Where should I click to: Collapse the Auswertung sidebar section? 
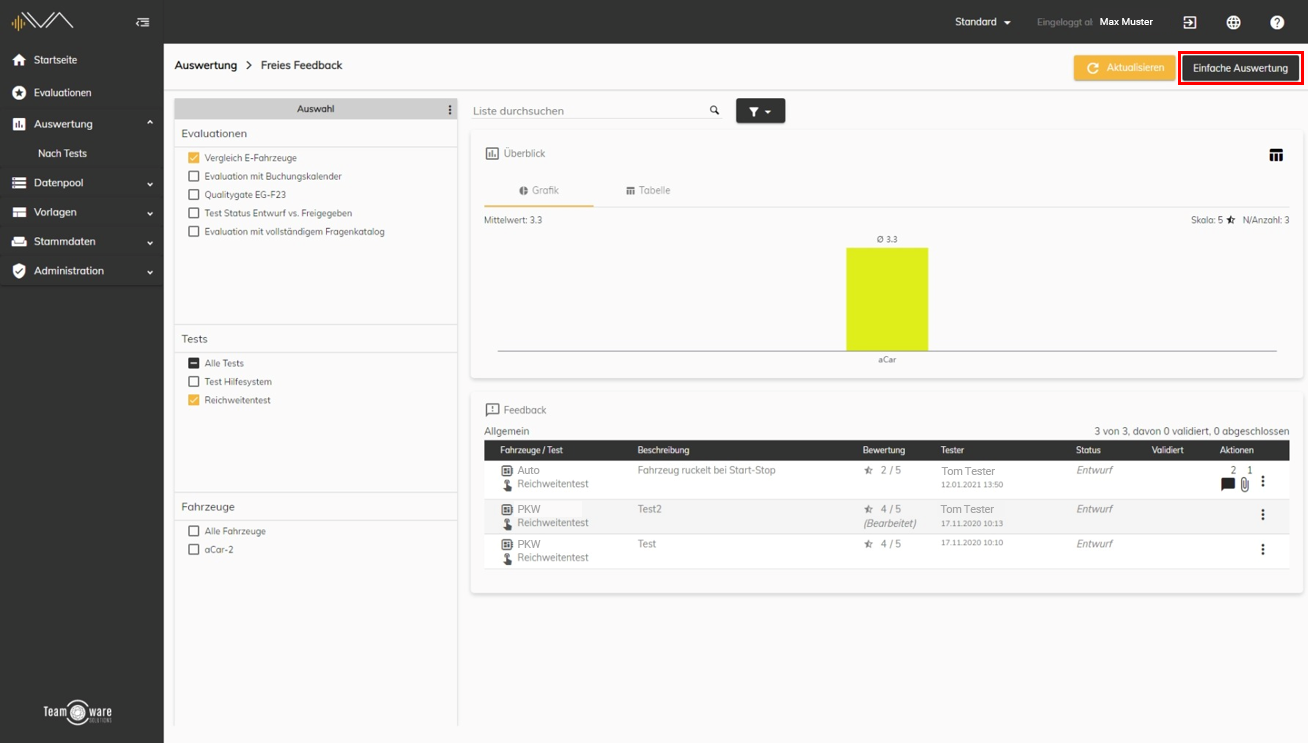tap(150, 123)
